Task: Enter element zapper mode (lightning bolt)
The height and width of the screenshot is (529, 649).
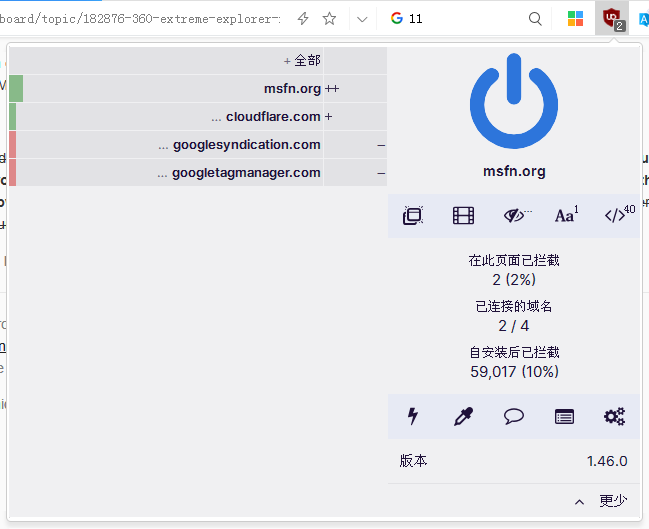Action: 413,416
